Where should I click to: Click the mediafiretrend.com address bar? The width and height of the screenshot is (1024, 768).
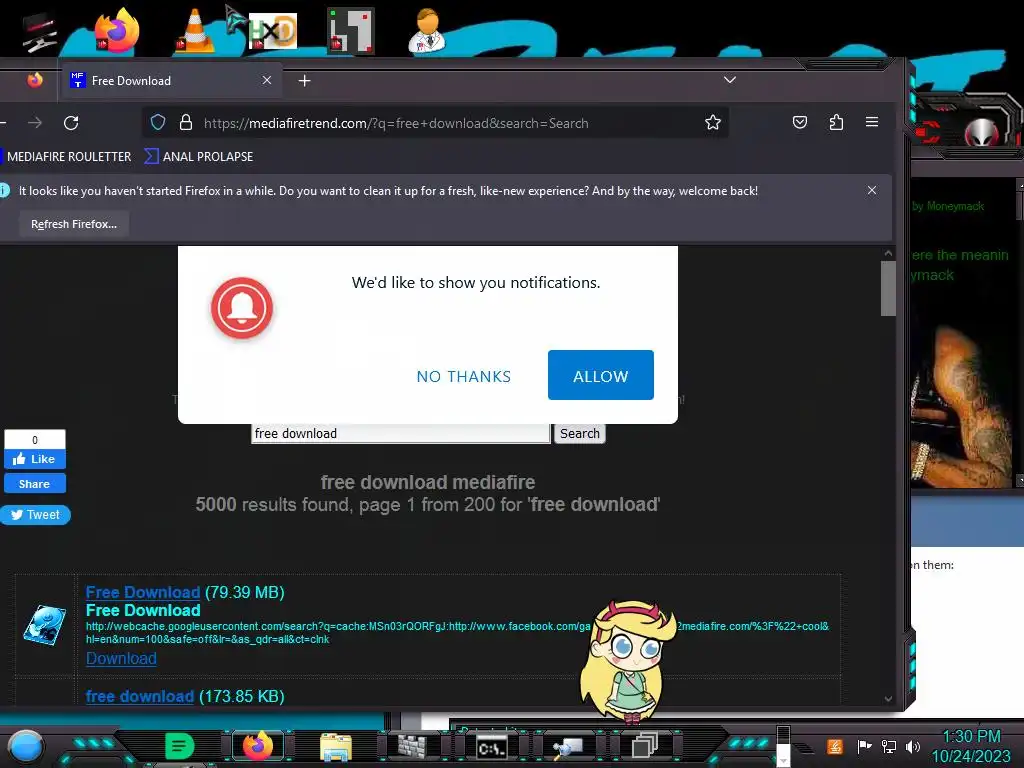click(x=435, y=123)
